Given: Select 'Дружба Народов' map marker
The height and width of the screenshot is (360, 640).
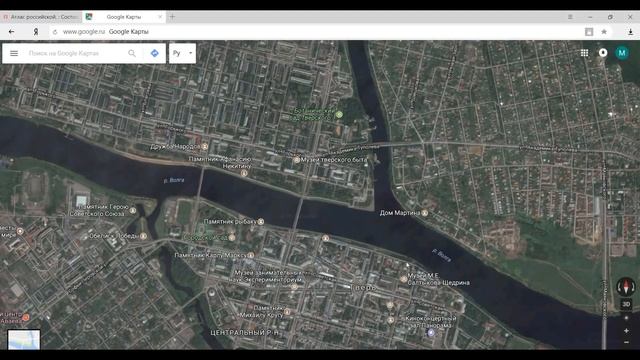Looking at the screenshot, I should coord(205,147).
